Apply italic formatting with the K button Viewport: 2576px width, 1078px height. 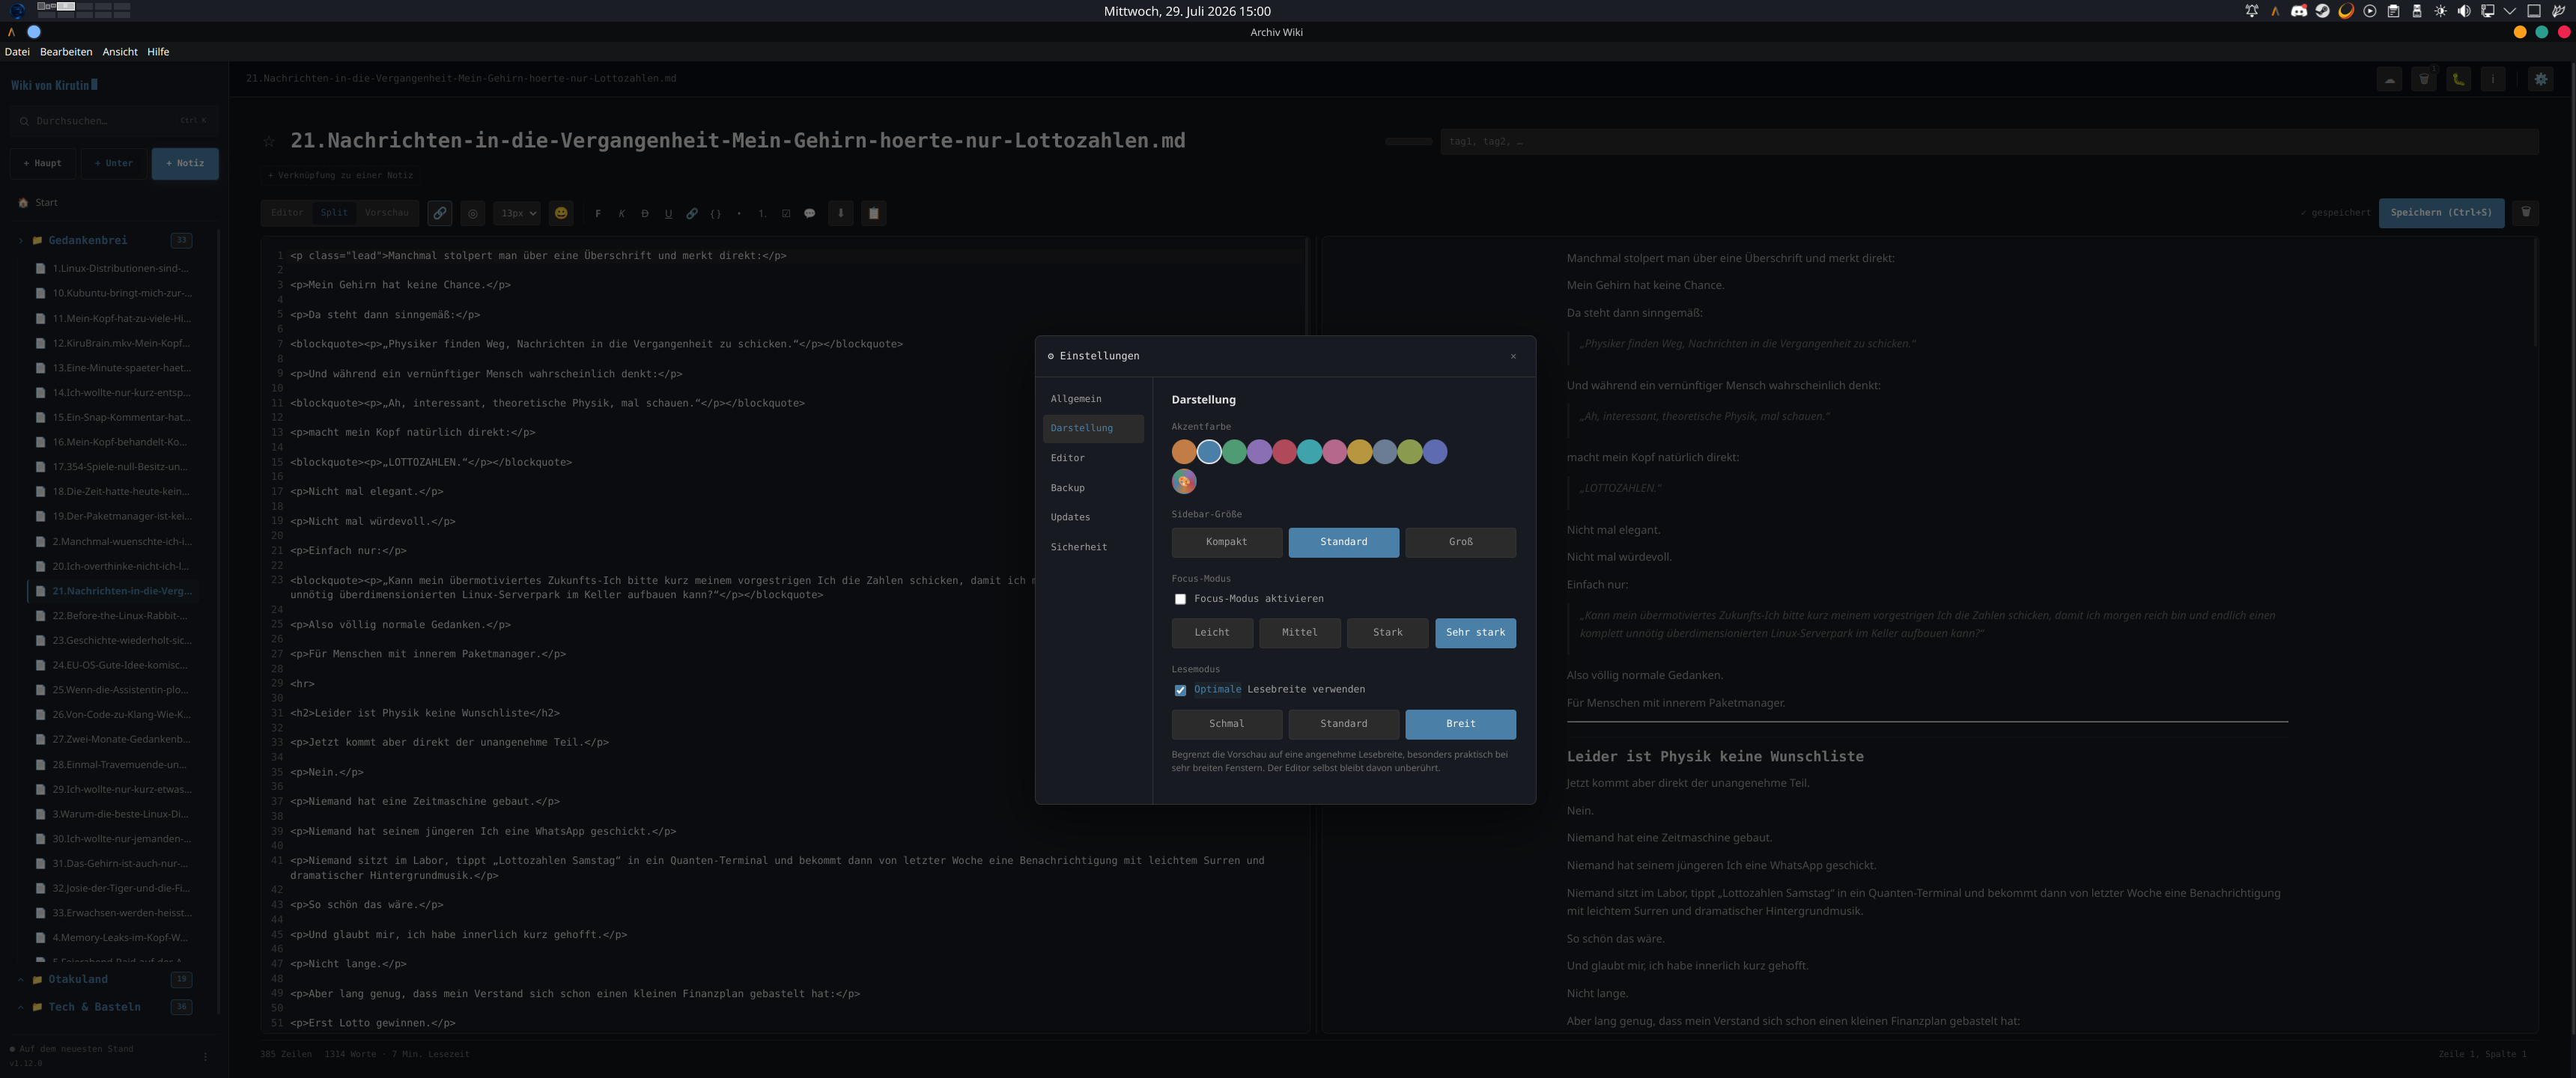coord(621,213)
